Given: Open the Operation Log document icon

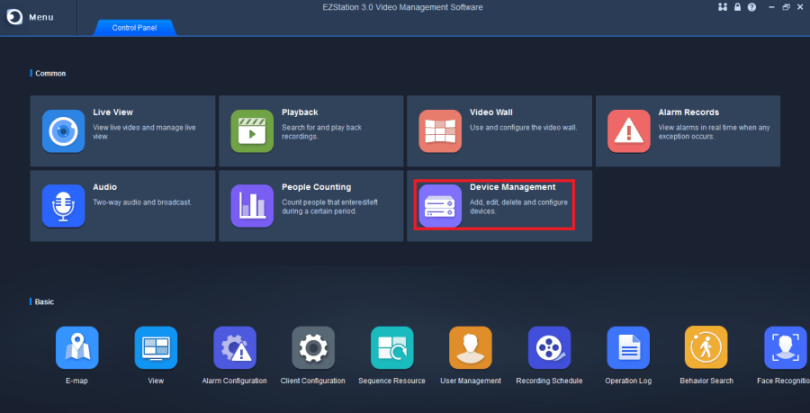Looking at the screenshot, I should tap(628, 347).
